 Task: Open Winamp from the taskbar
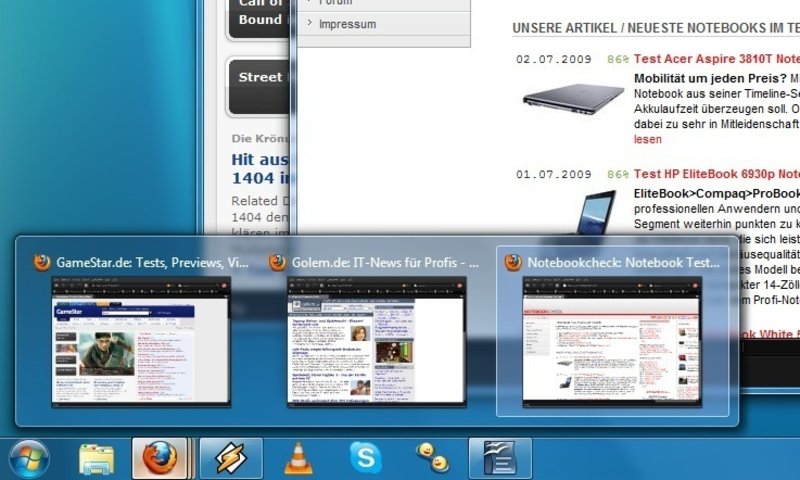(x=231, y=458)
